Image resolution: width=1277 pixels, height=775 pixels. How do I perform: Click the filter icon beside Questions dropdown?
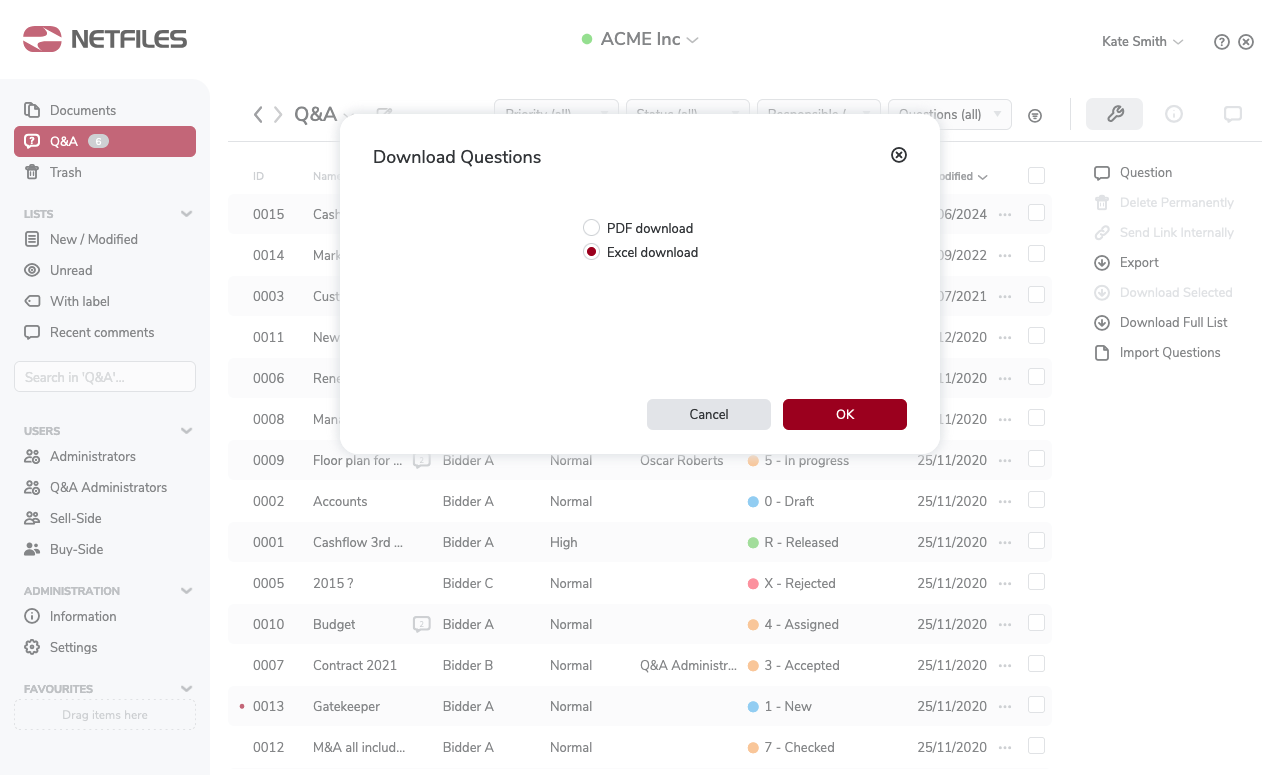1035,116
